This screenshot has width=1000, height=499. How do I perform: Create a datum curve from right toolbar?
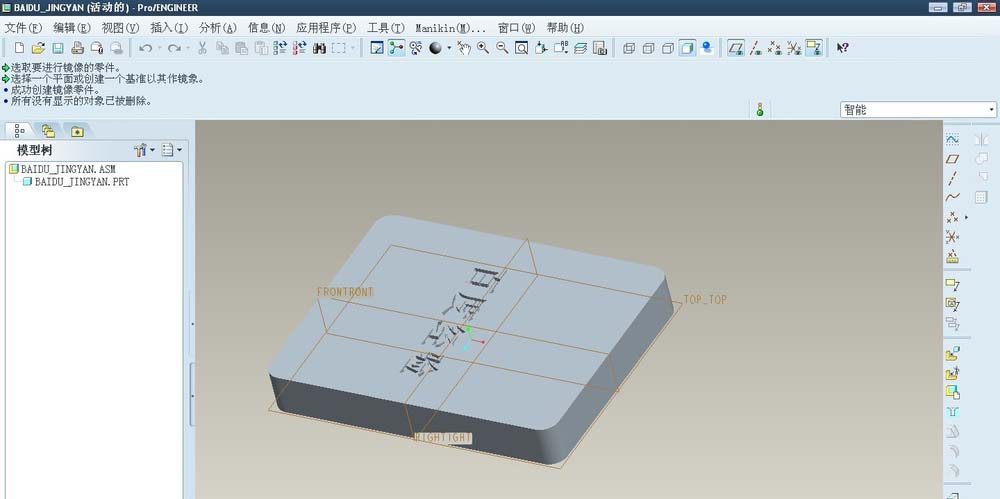(952, 197)
